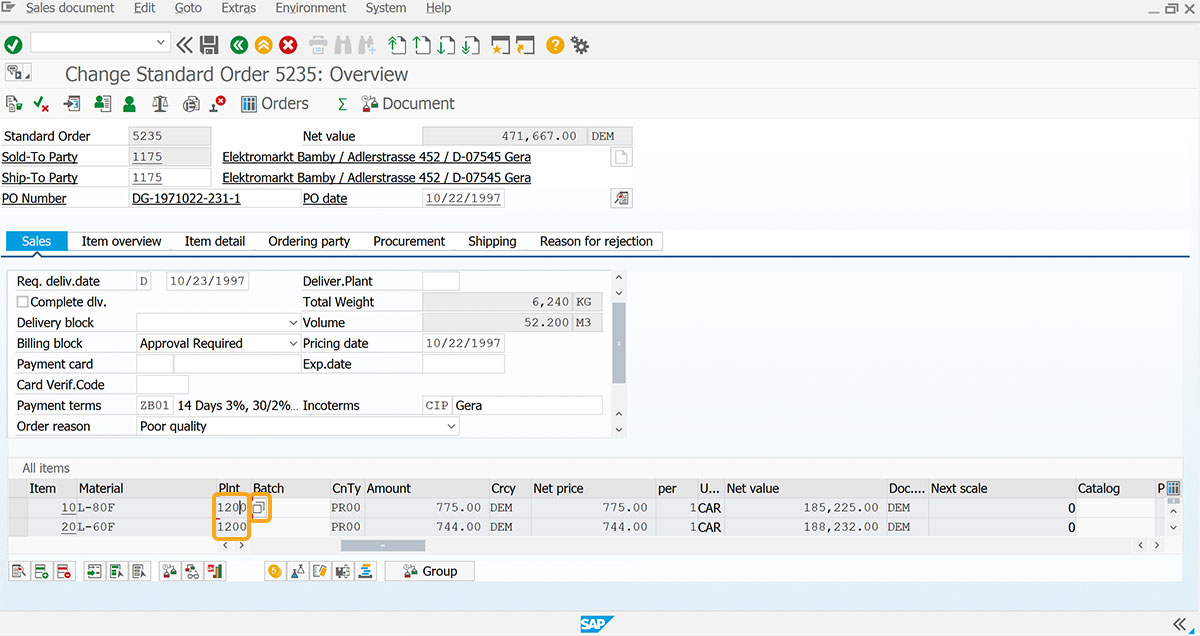This screenshot has height=636, width=1200.
Task: Click the Req. deliv.date field 10/23/1997
Action: 207,282
